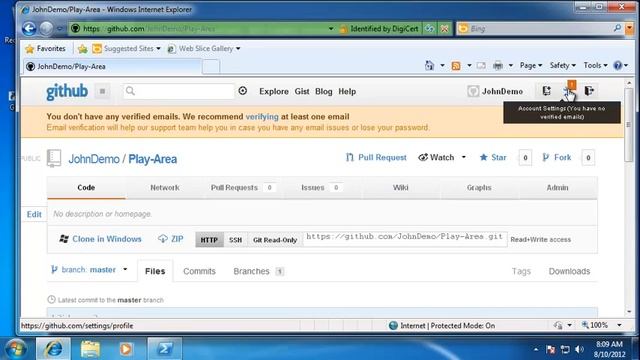Select the Commits subtab
The height and width of the screenshot is (360, 640).
199,271
